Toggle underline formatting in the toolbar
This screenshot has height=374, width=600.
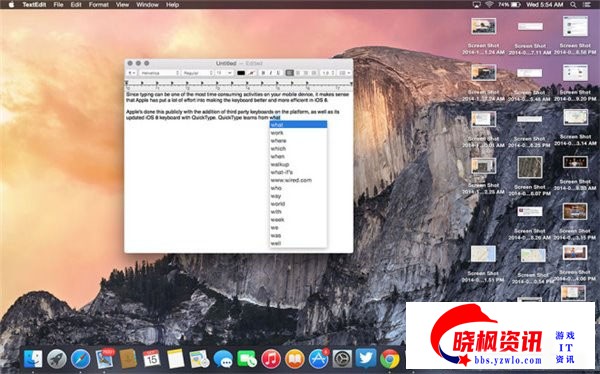coord(279,73)
